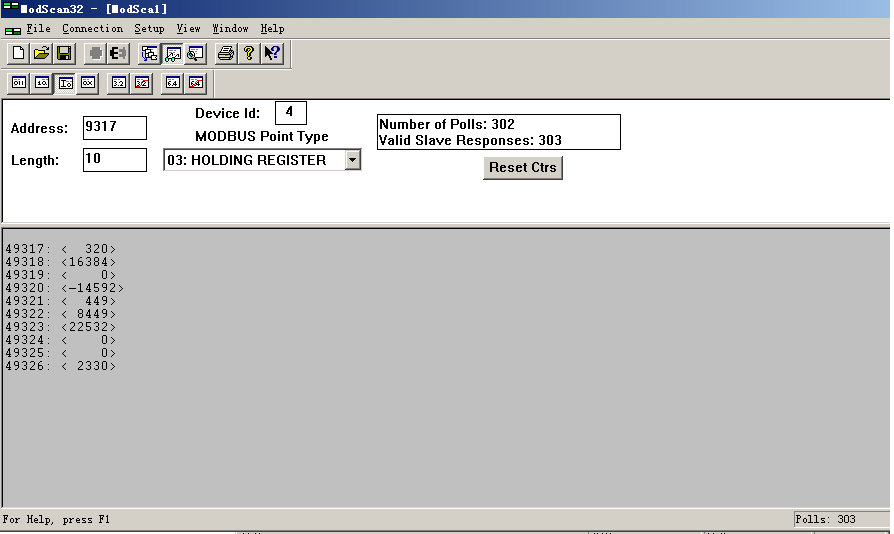Viewport: 894px width, 534px height.
Task: Expand the View menu
Action: 188,29
